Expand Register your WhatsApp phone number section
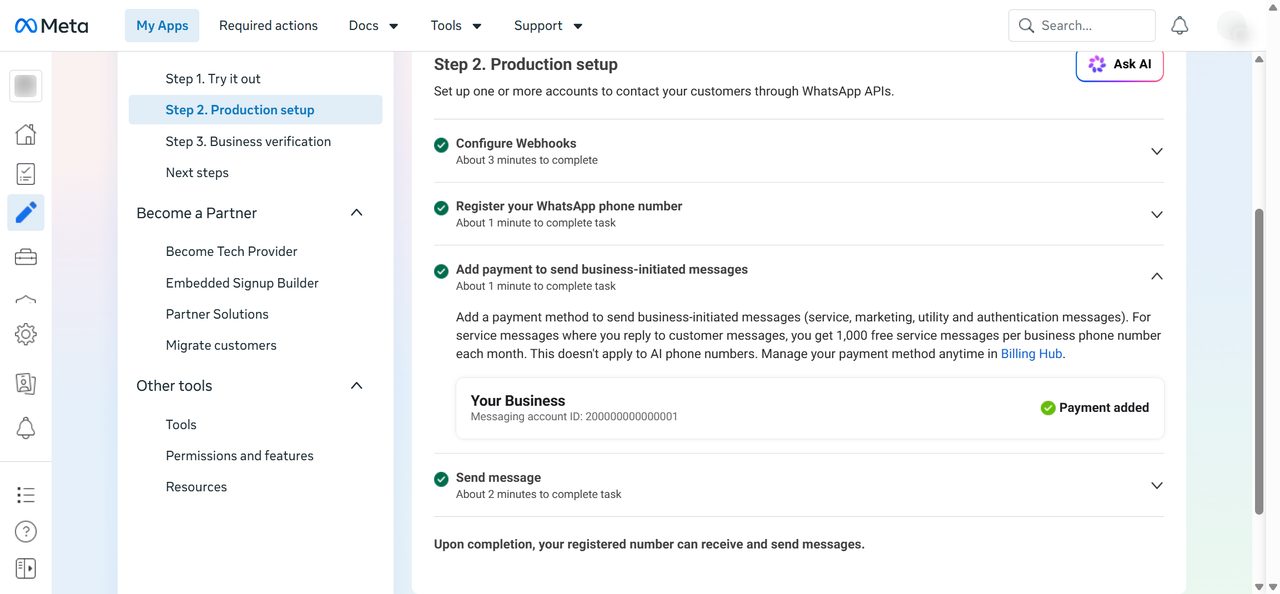 pyautogui.click(x=1157, y=214)
